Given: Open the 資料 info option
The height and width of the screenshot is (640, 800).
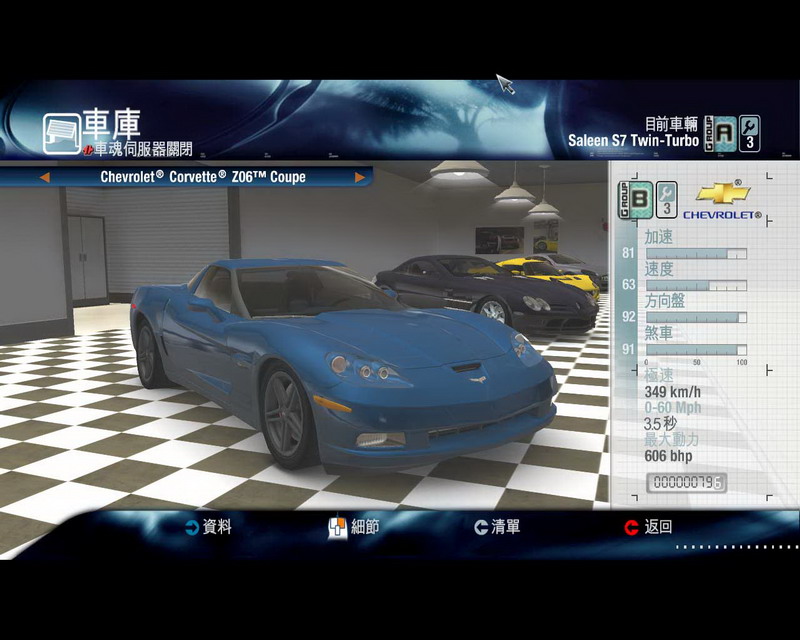Looking at the screenshot, I should pos(216,527).
